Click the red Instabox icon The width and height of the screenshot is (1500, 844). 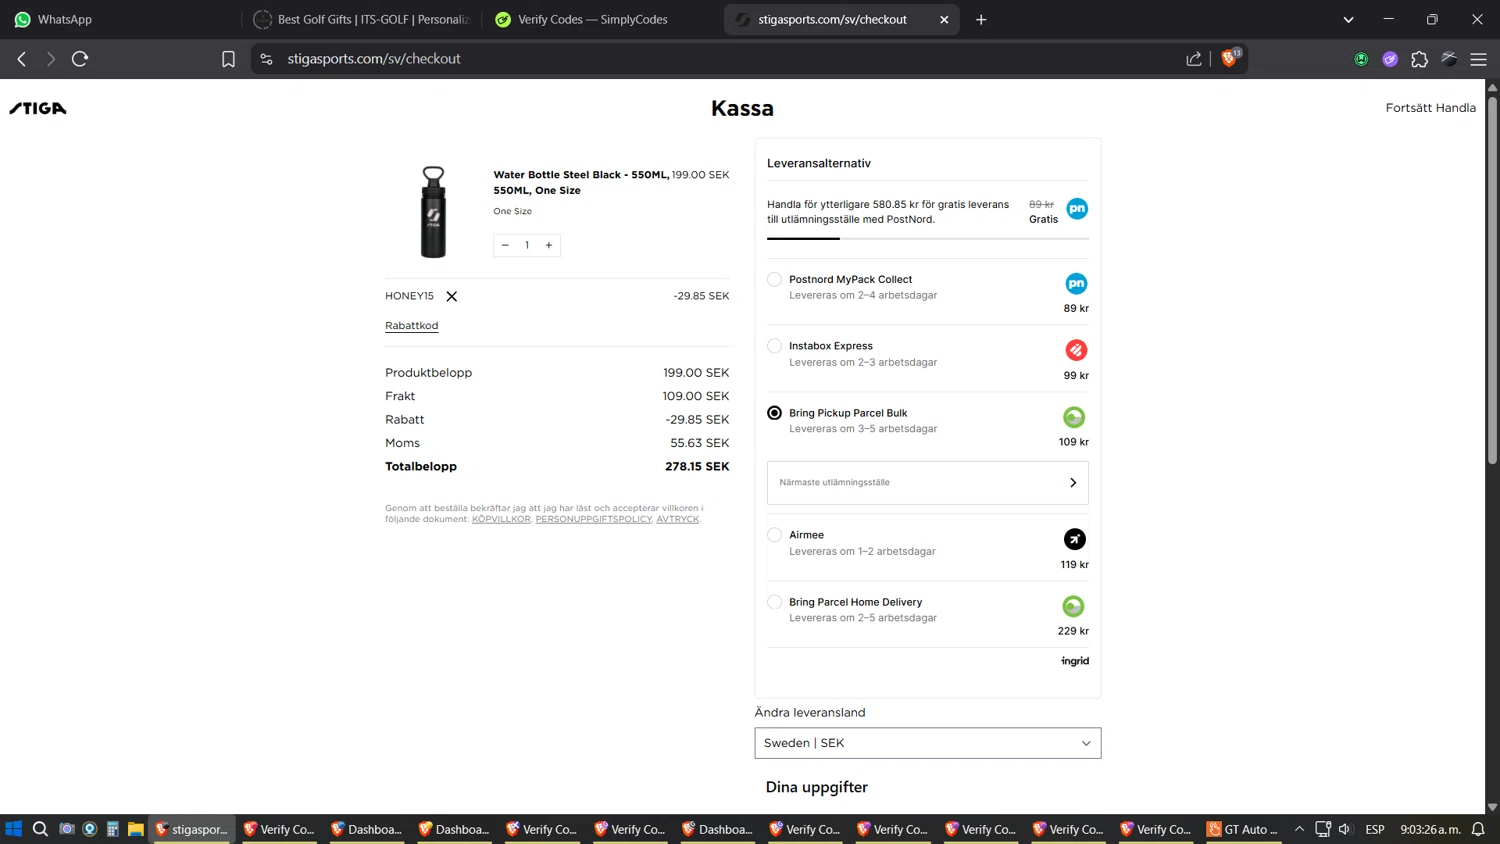1076,350
